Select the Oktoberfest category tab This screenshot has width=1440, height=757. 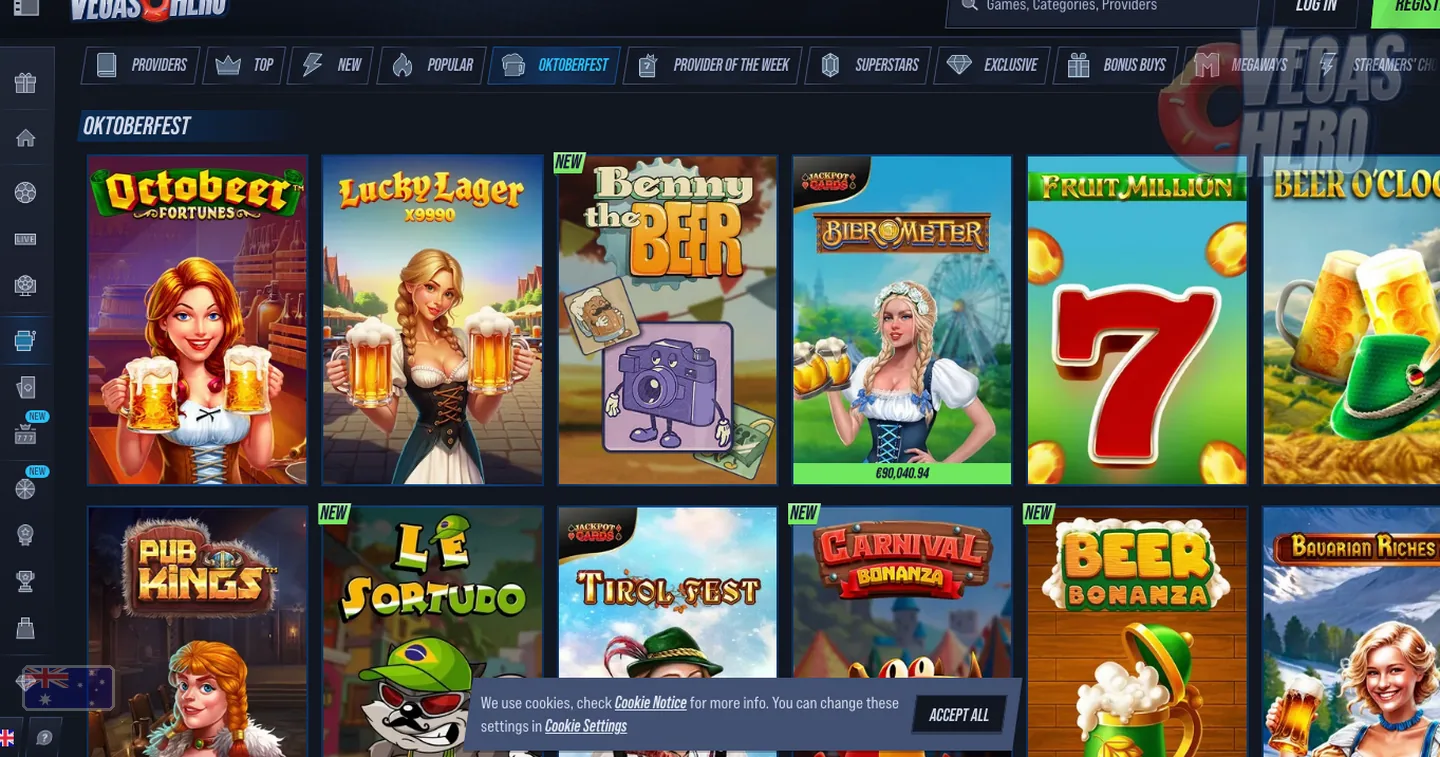pyautogui.click(x=555, y=65)
